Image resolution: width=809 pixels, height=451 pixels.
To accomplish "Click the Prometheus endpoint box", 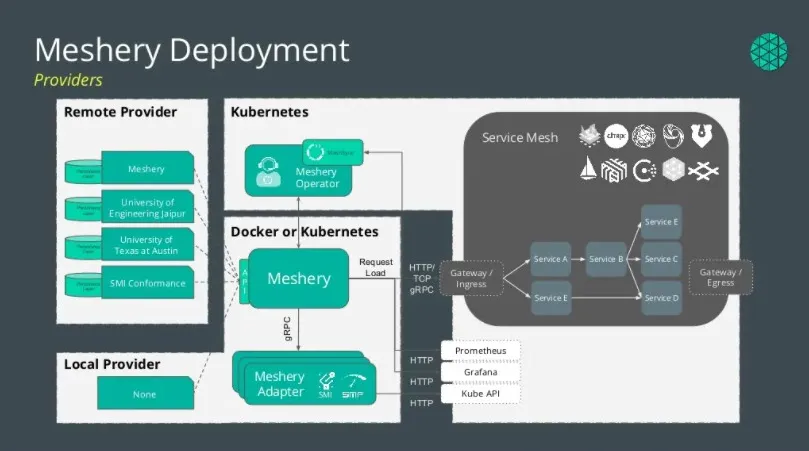I will pyautogui.click(x=481, y=351).
